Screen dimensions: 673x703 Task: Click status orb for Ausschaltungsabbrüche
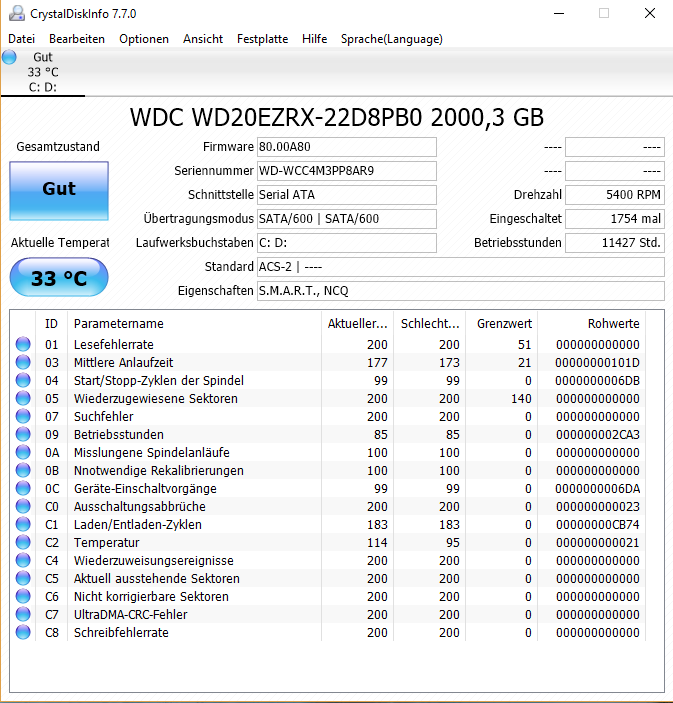(23, 506)
